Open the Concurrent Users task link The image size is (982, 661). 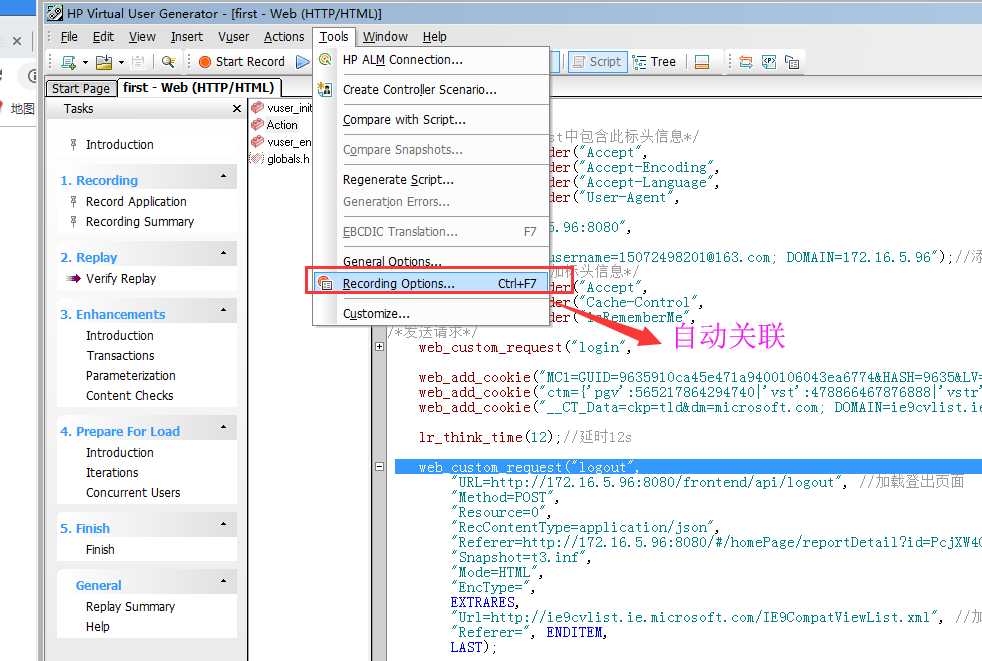[x=133, y=492]
